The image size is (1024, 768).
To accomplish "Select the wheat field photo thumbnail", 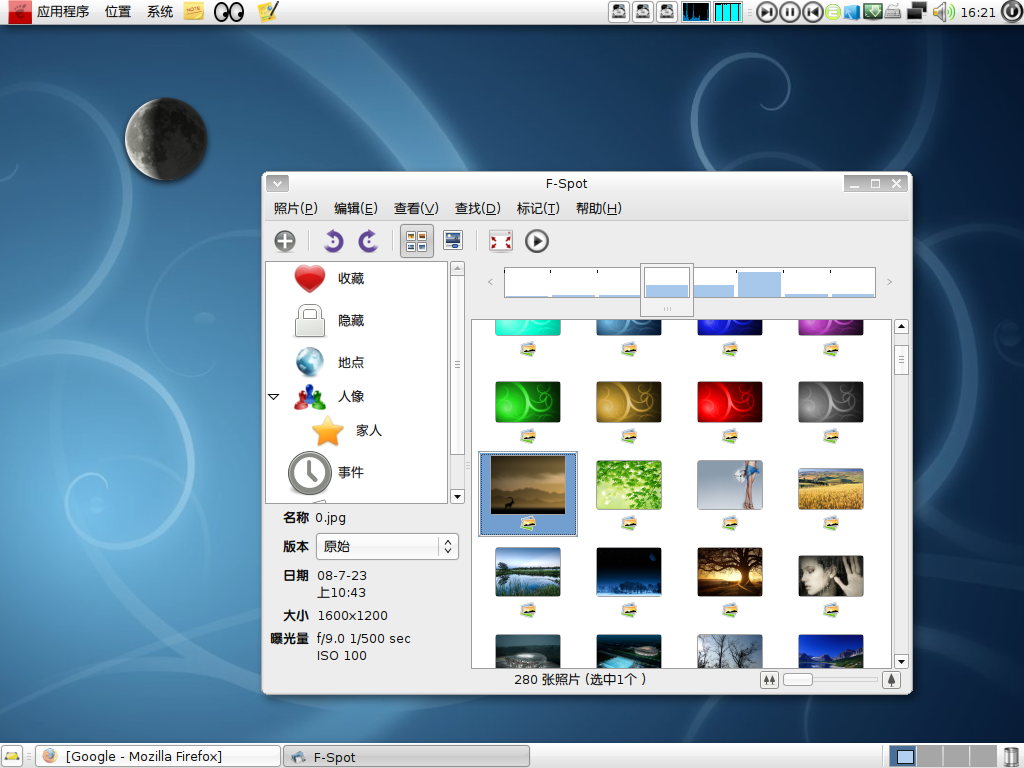I will coord(831,489).
